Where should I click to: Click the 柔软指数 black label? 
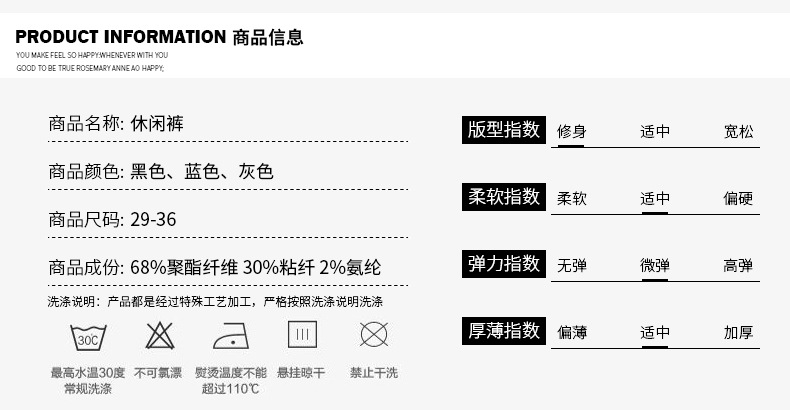504,197
